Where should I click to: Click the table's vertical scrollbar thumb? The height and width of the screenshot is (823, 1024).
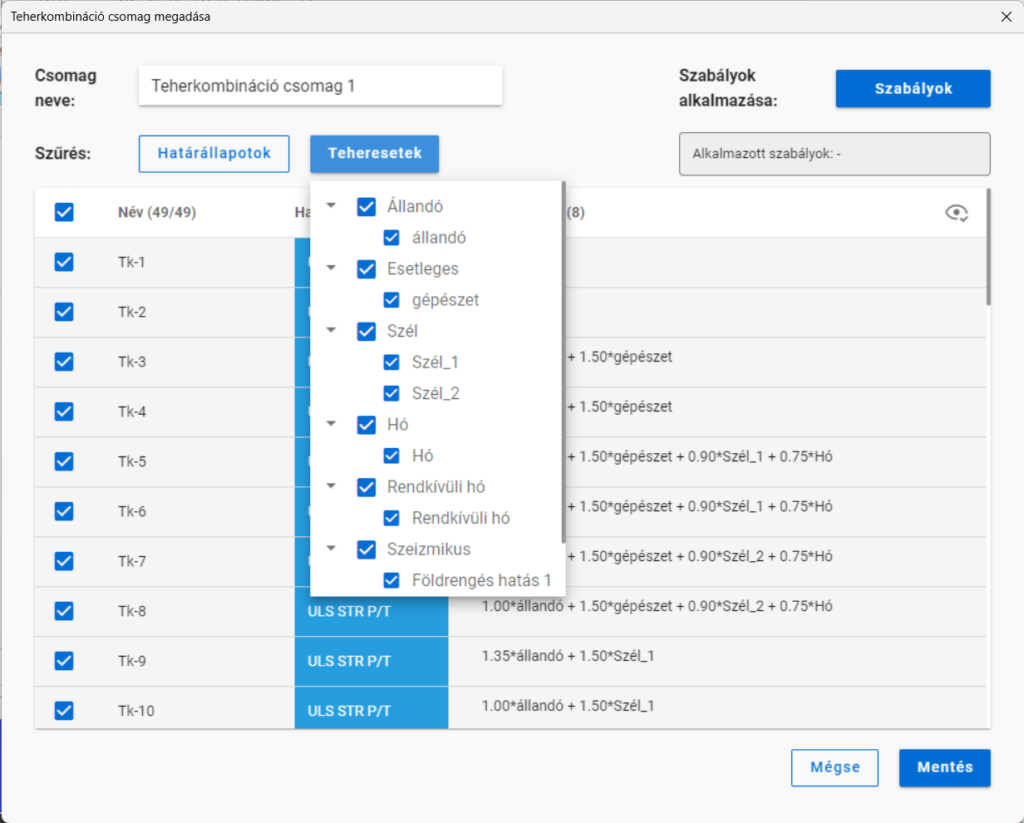988,247
